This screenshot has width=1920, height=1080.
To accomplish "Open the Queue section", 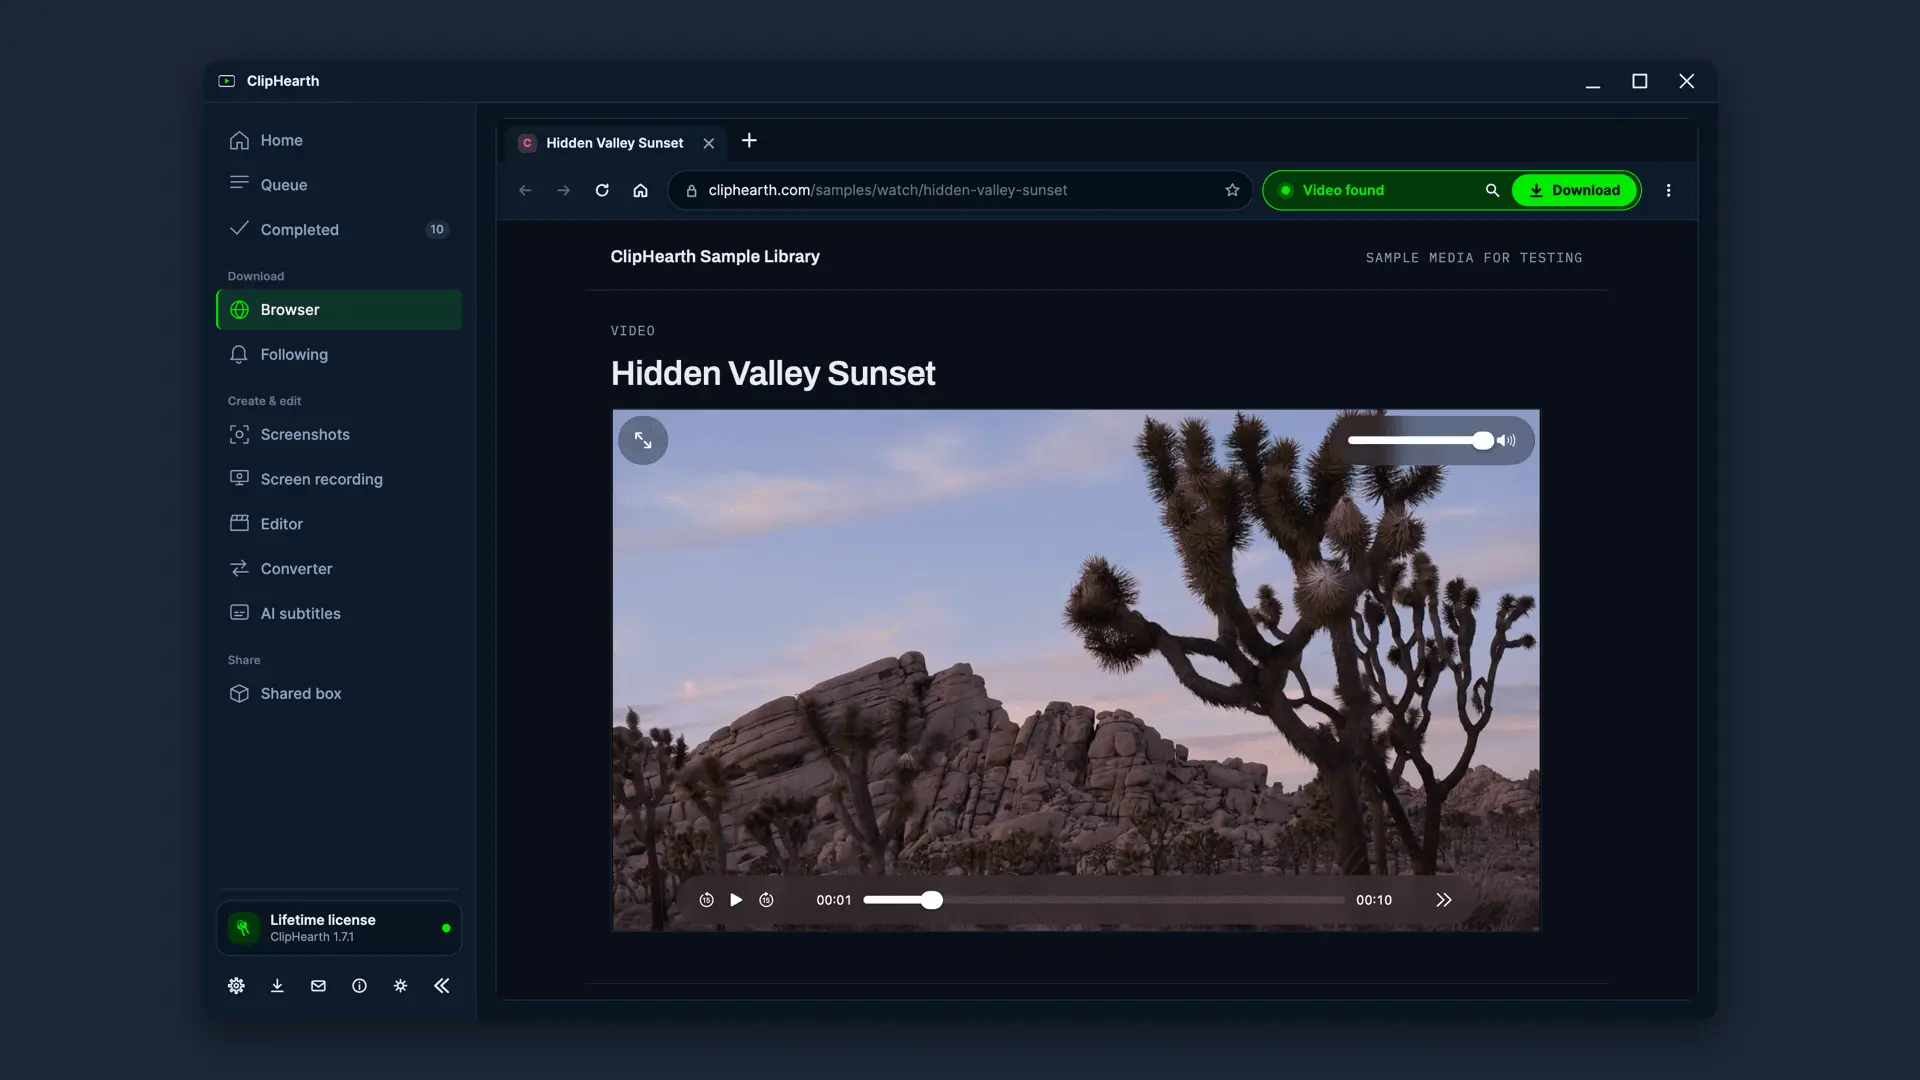I will [x=339, y=185].
